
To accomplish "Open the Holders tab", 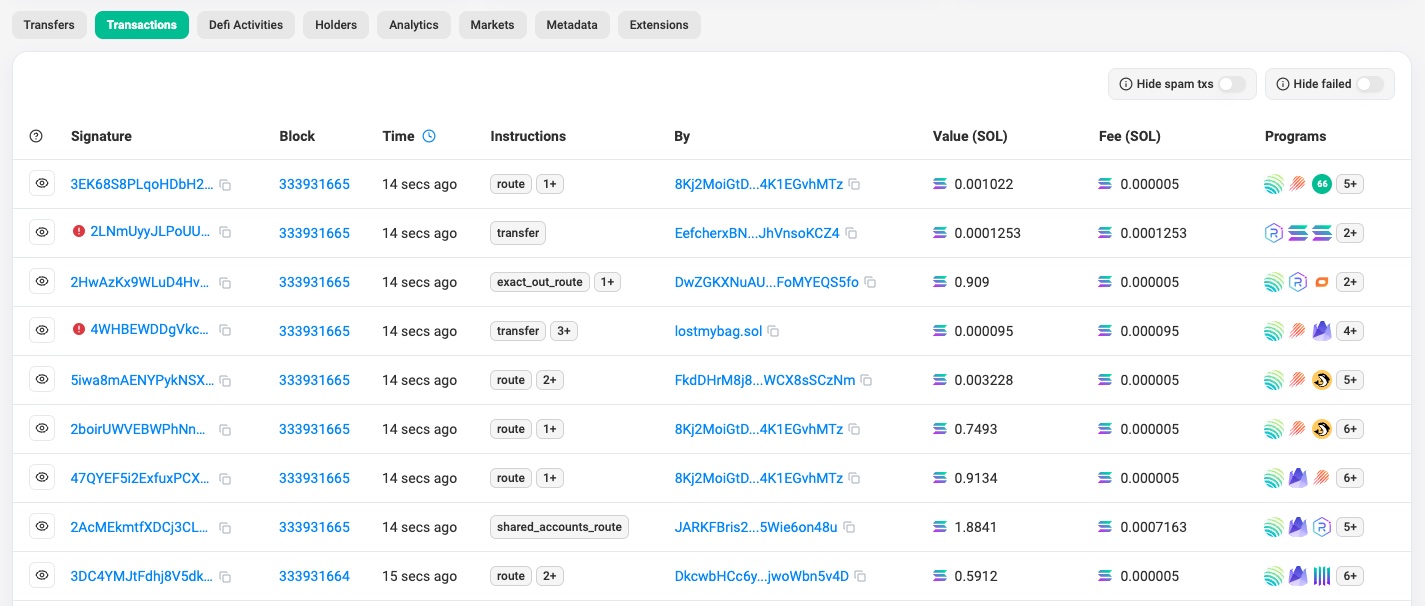I will 336,25.
